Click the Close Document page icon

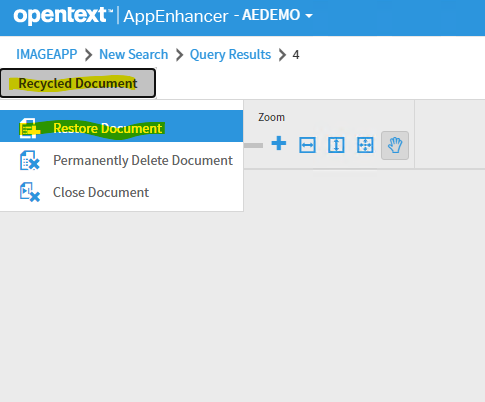click(x=30, y=192)
